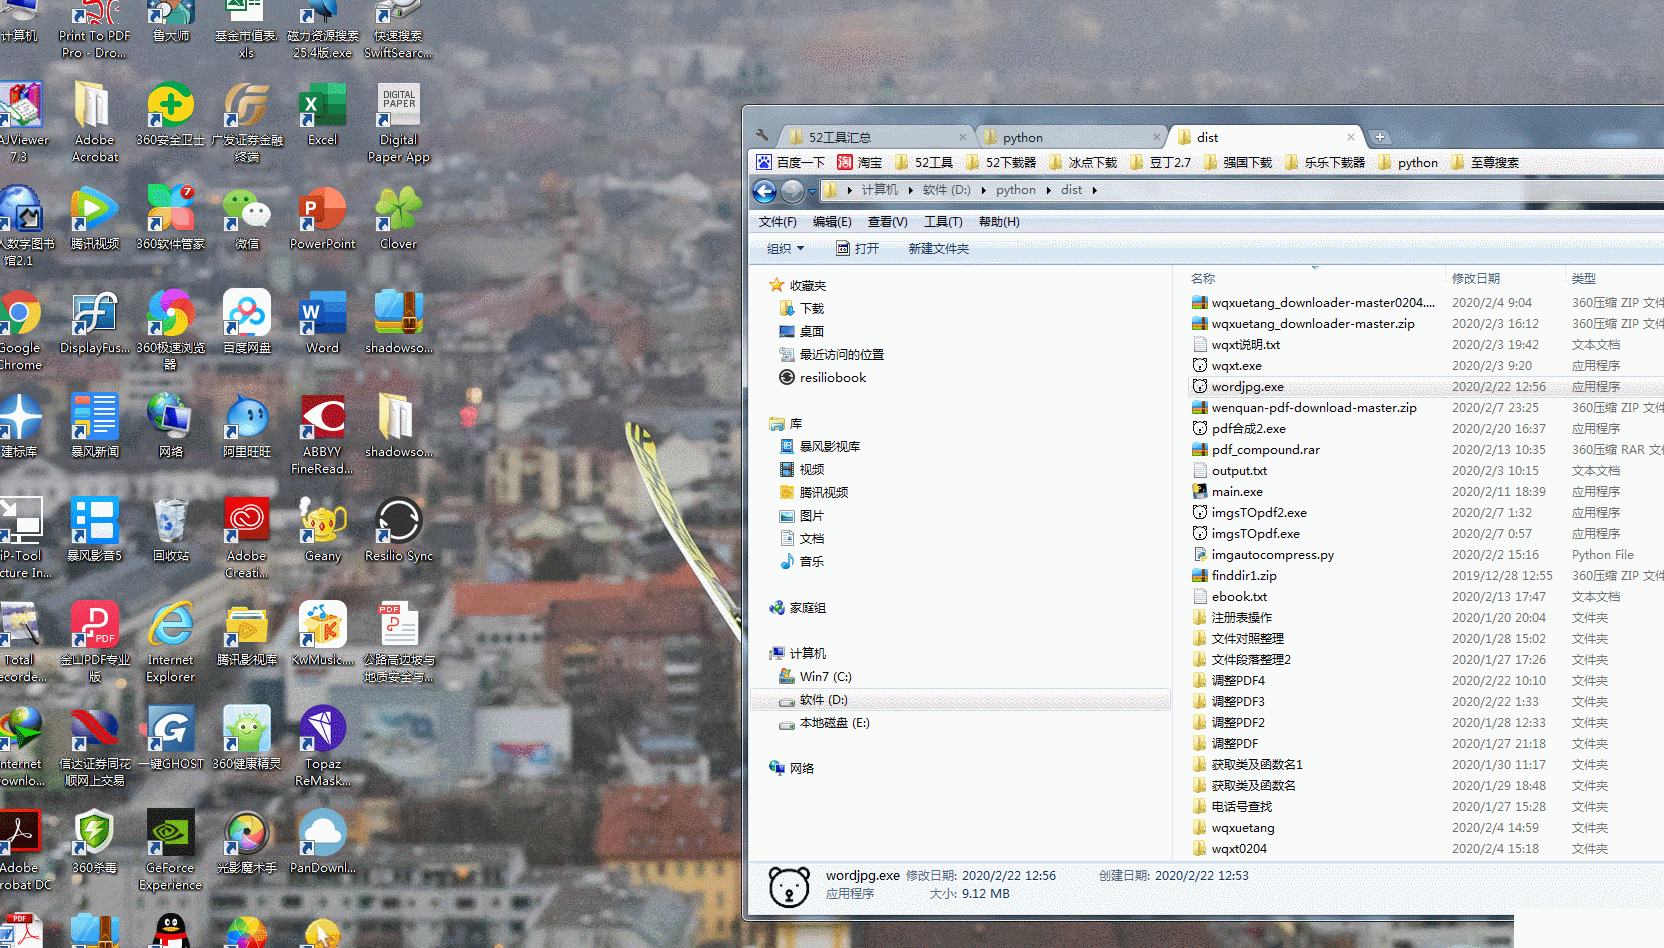Click 计算机 in the address breadcrumb
Image resolution: width=1664 pixels, height=948 pixels.
879,190
